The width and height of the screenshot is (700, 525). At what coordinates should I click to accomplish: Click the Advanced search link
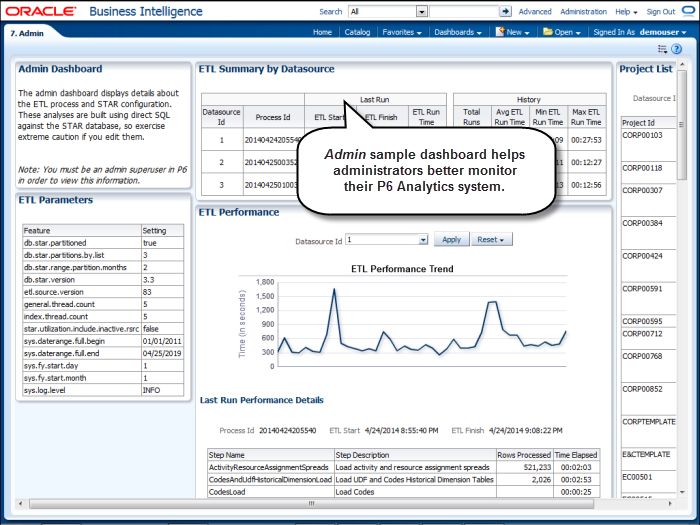pyautogui.click(x=535, y=12)
